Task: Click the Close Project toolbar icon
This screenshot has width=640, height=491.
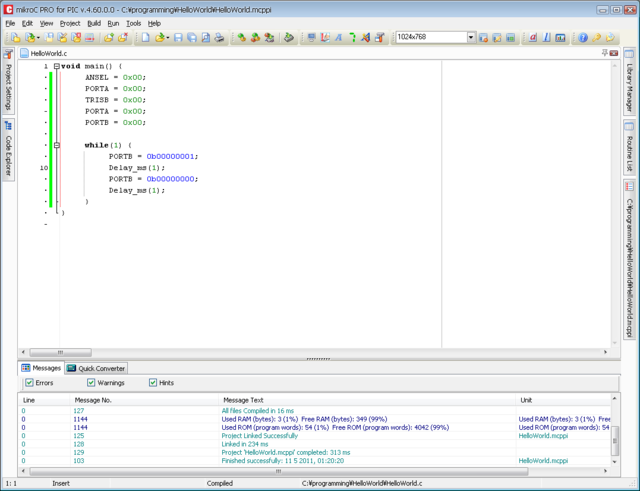Action: point(76,38)
